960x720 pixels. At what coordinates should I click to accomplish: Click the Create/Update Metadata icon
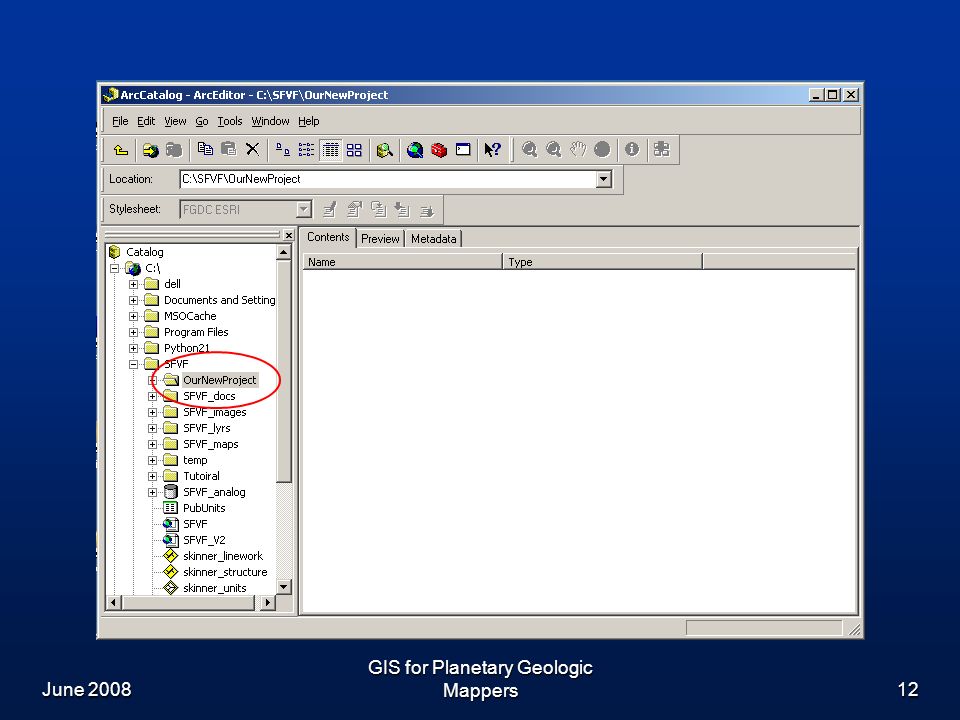pos(378,209)
